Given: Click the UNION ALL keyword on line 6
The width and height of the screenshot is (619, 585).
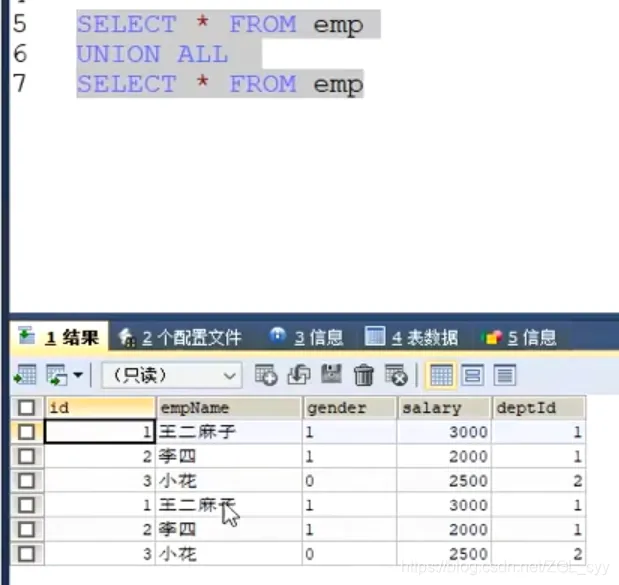Looking at the screenshot, I should [x=152, y=54].
